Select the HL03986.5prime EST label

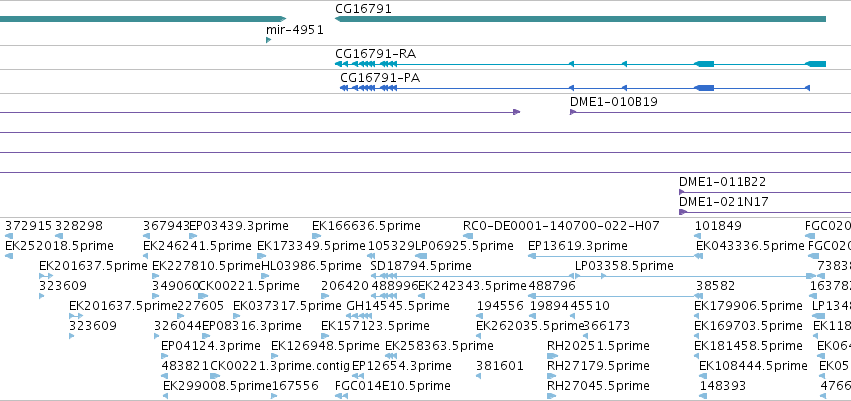pos(312,266)
